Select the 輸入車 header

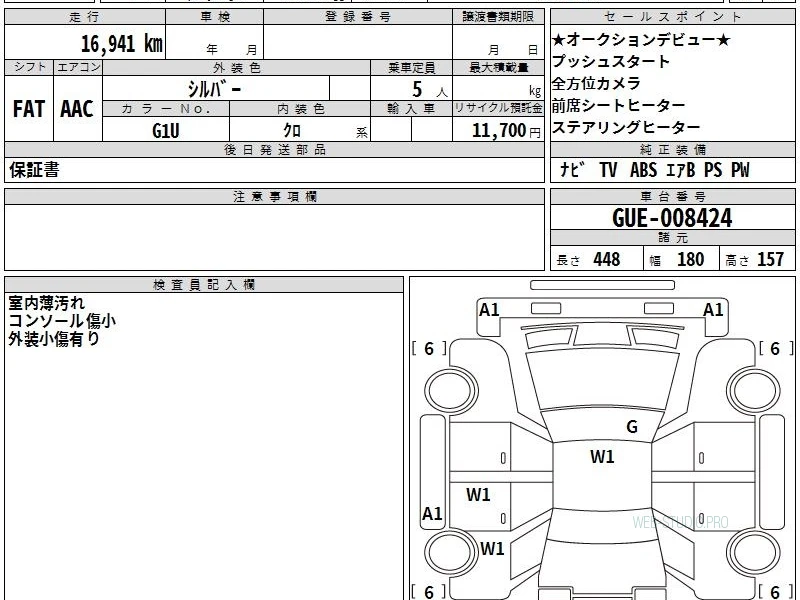click(x=411, y=109)
